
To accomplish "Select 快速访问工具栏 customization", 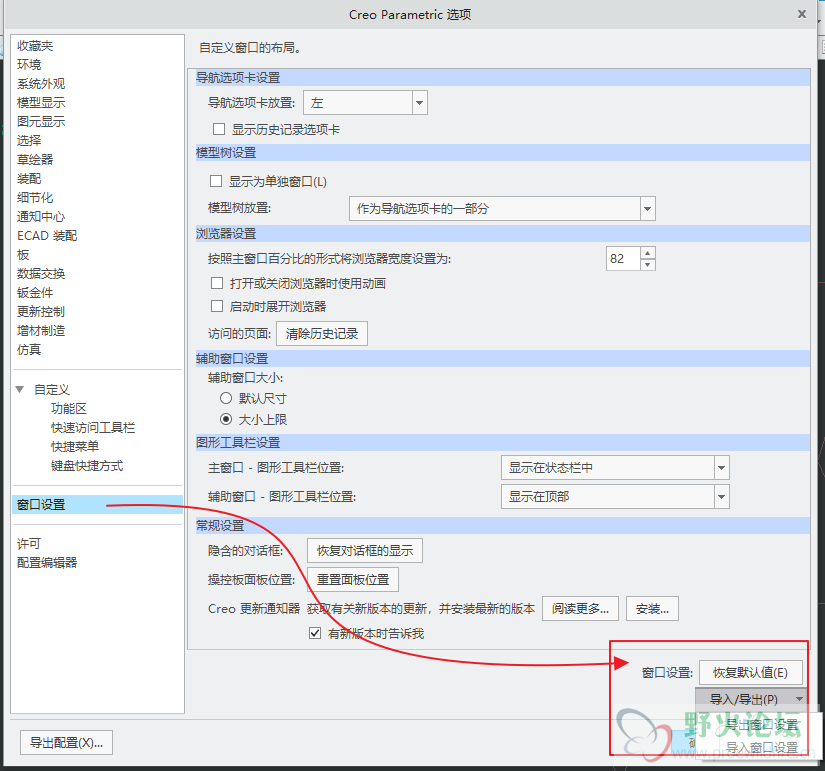I will point(93,427).
